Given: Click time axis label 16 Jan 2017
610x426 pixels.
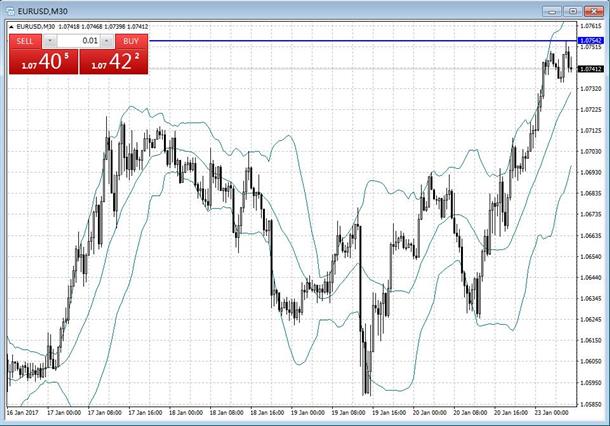Looking at the screenshot, I should [x=23, y=412].
